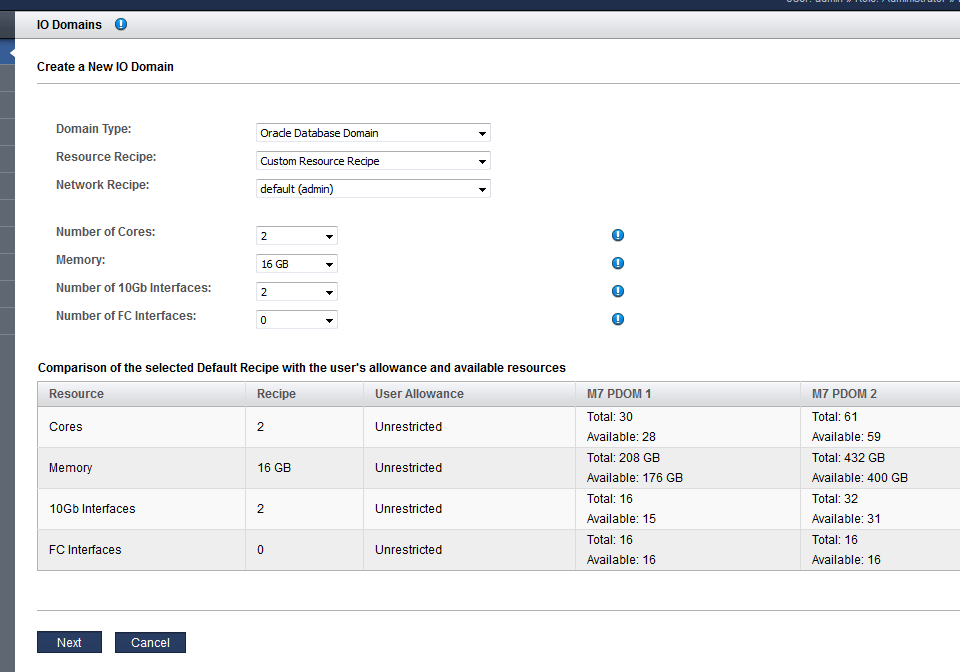The width and height of the screenshot is (960, 672).
Task: Click info icon for Number of Cores
Action: pyautogui.click(x=618, y=235)
